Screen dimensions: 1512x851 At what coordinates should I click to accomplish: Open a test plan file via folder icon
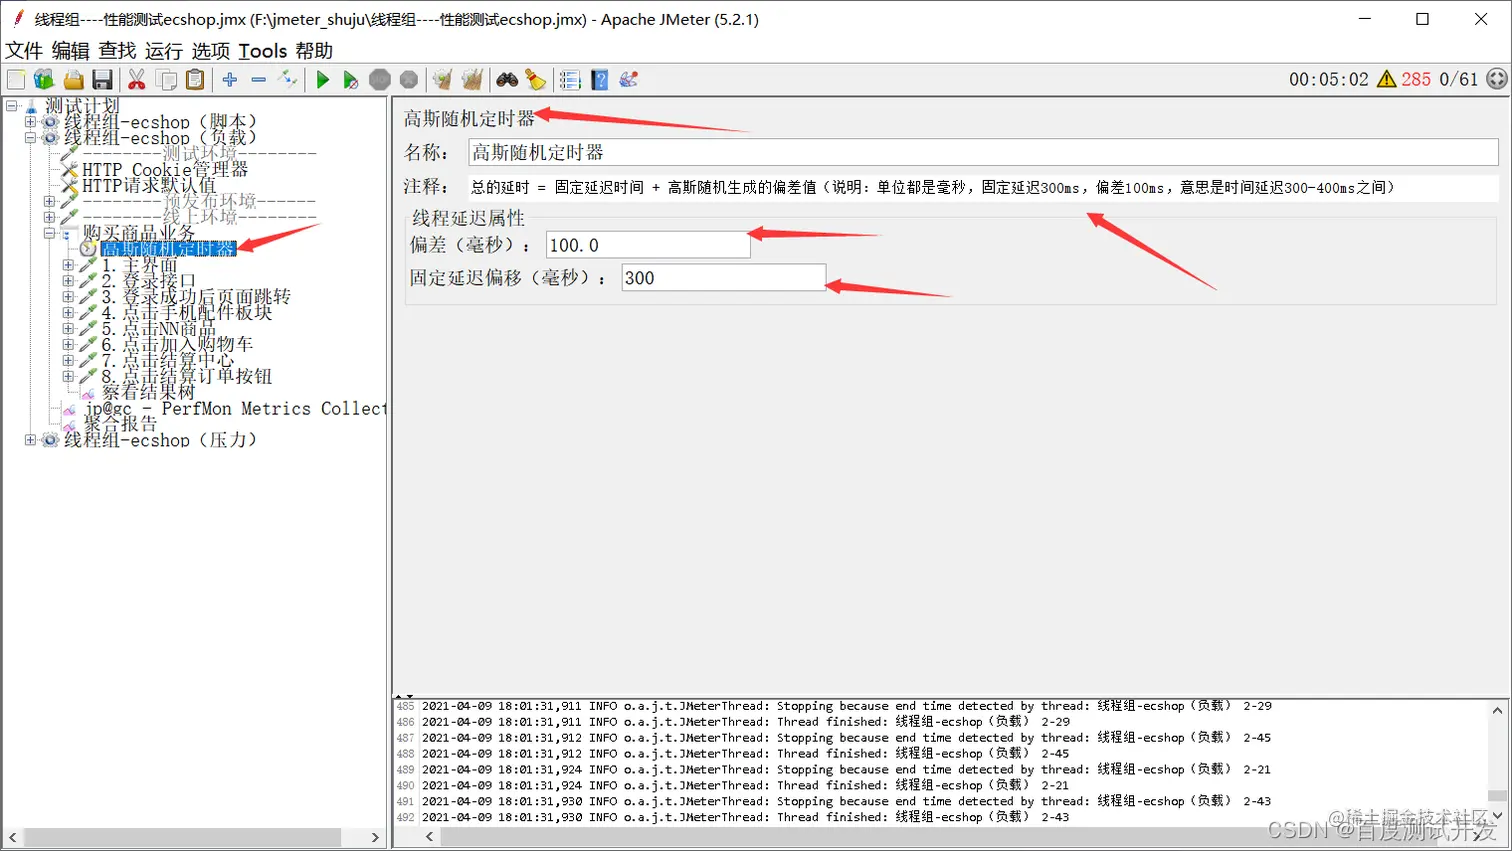coord(73,80)
